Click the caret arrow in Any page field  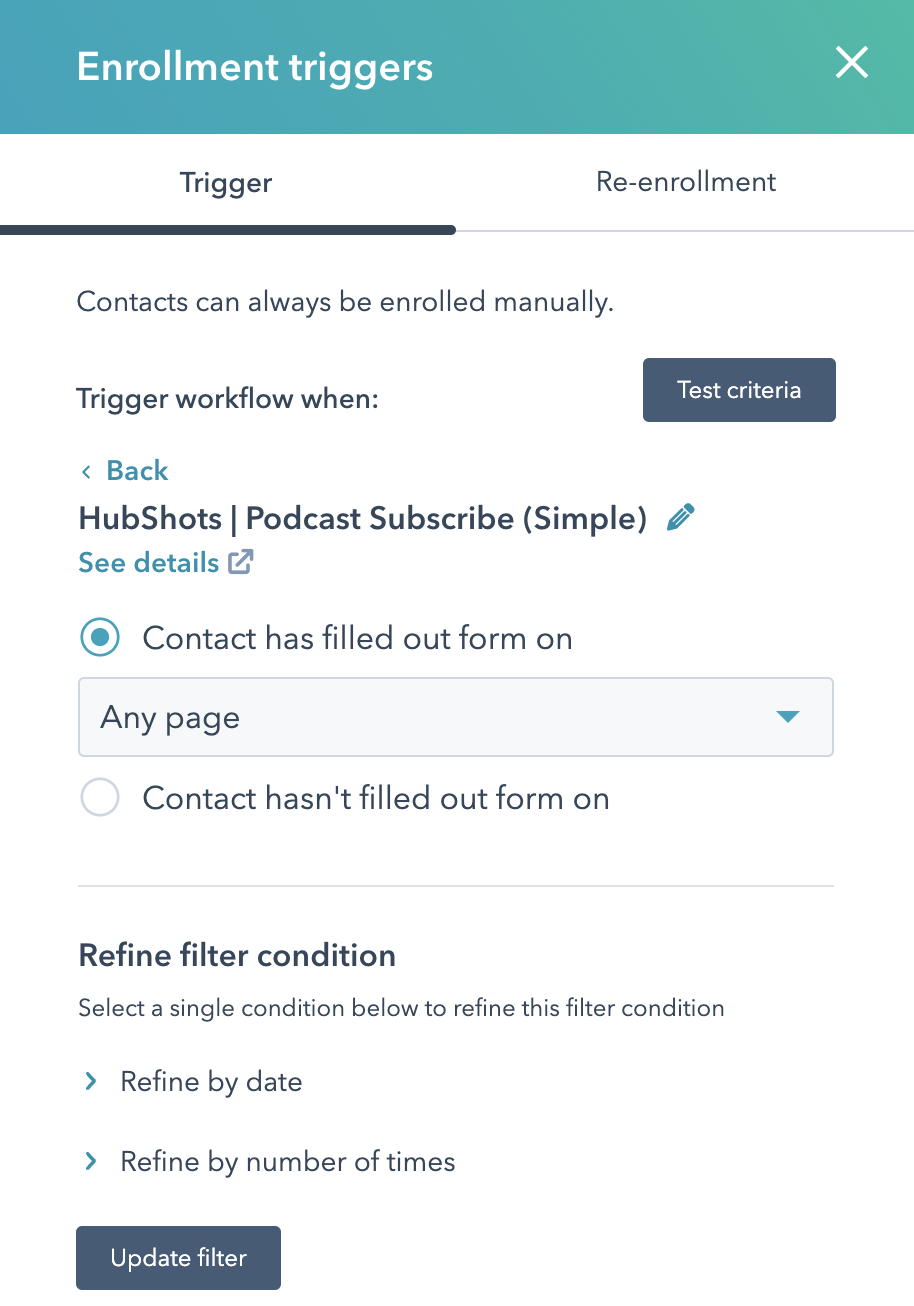[788, 717]
